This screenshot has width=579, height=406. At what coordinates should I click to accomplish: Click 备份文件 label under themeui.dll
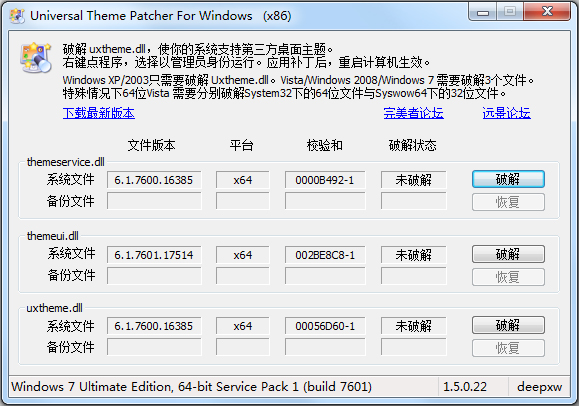(71, 275)
